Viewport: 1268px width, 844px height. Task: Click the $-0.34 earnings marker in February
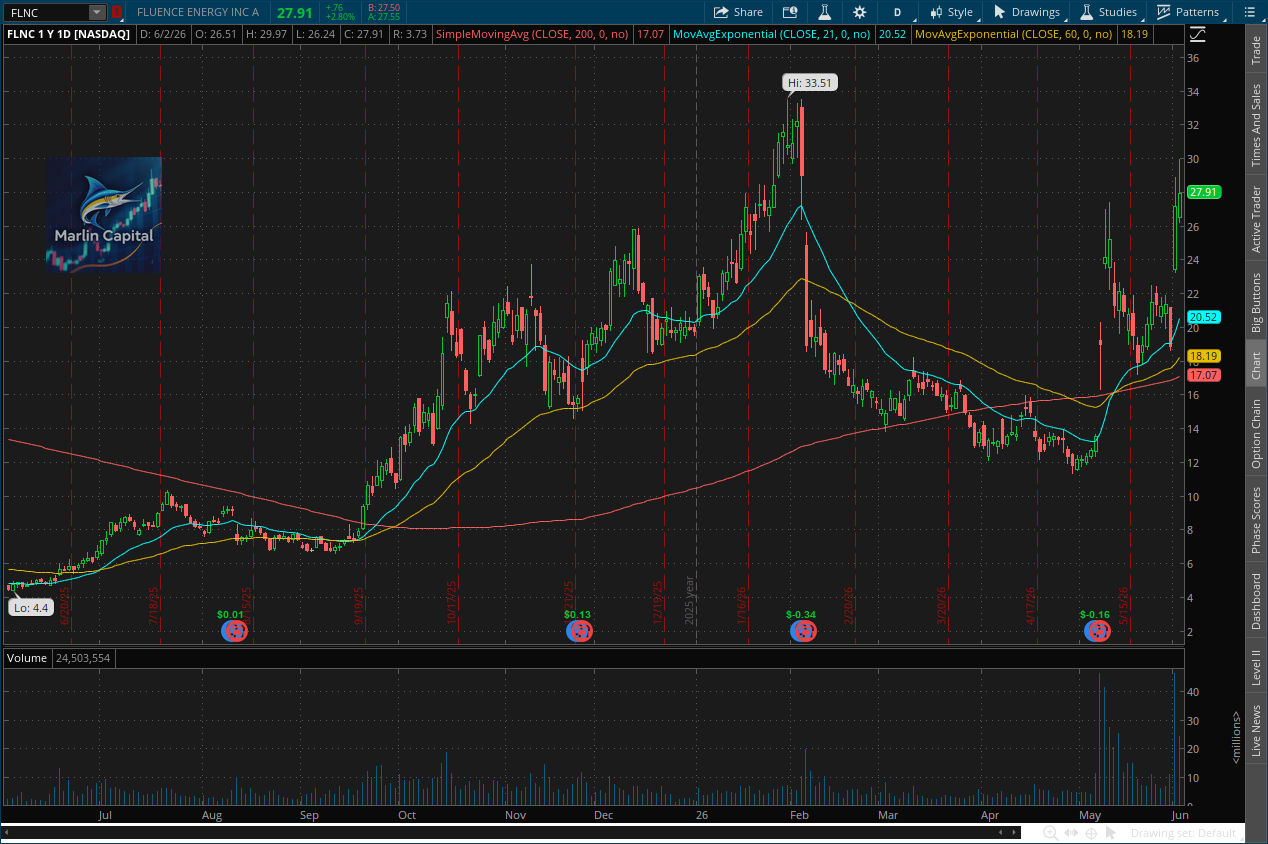(x=802, y=631)
